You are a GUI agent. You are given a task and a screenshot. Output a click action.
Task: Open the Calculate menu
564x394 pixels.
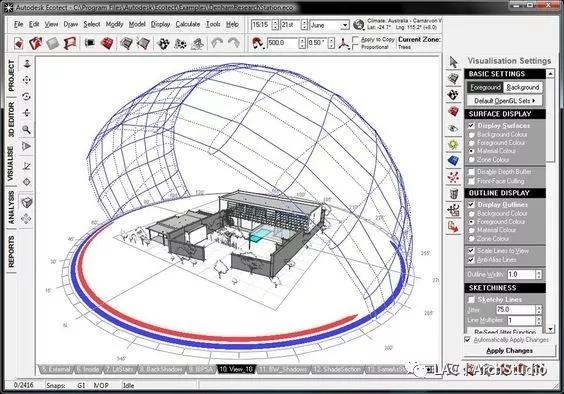tap(188, 24)
